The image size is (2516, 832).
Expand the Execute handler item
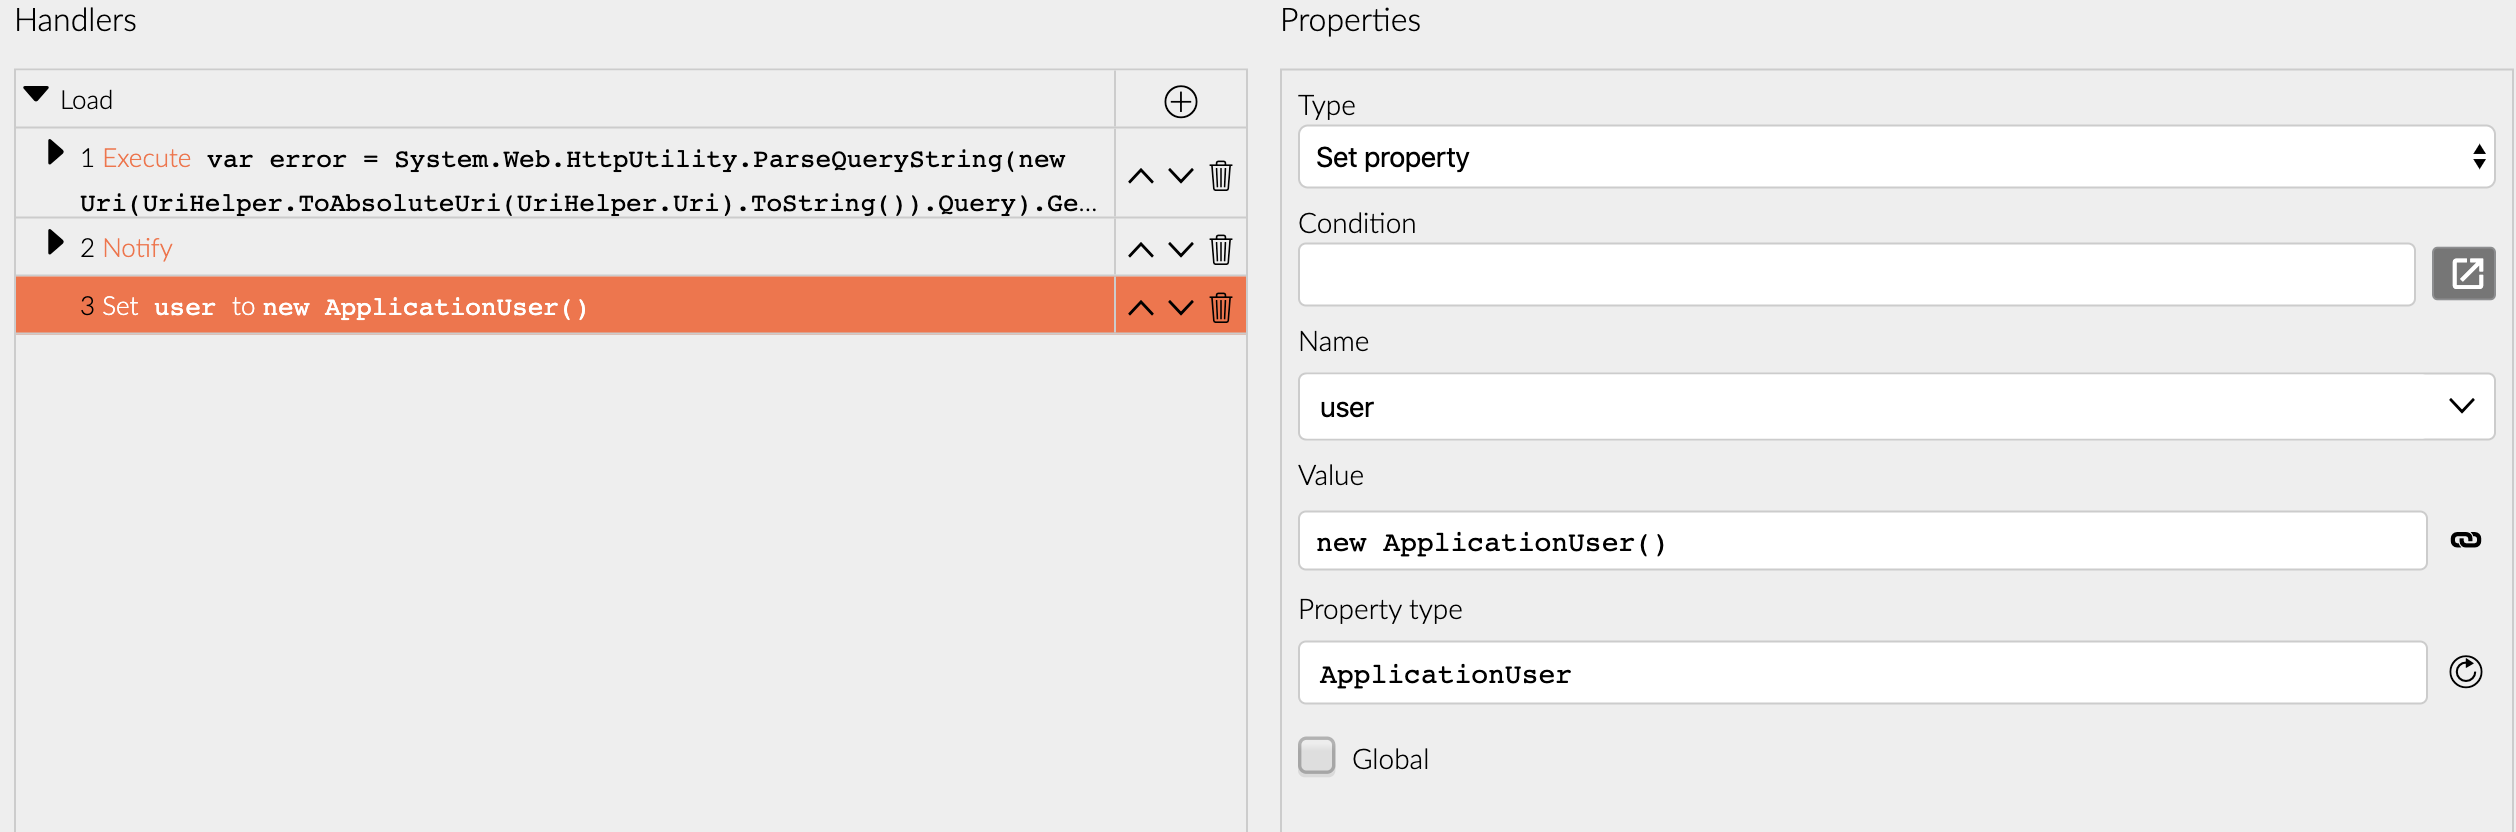point(56,153)
